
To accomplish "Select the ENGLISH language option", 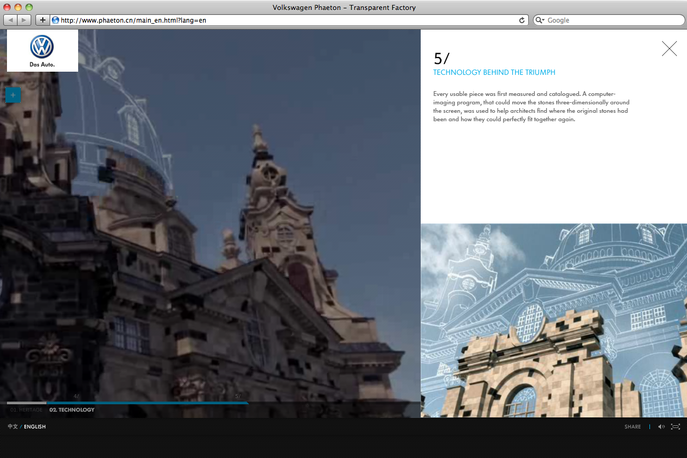I will click(x=35, y=427).
